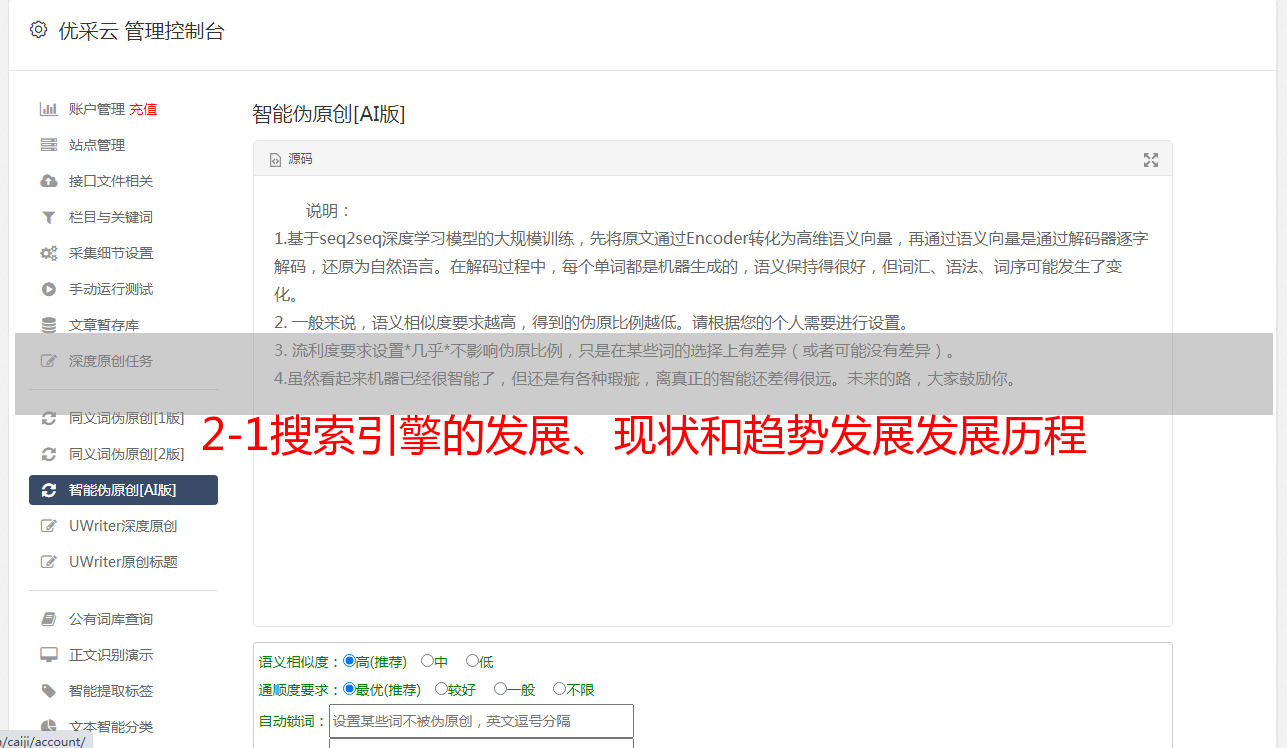Click the red 充值 recharge link
1287x748 pixels.
click(x=143, y=109)
